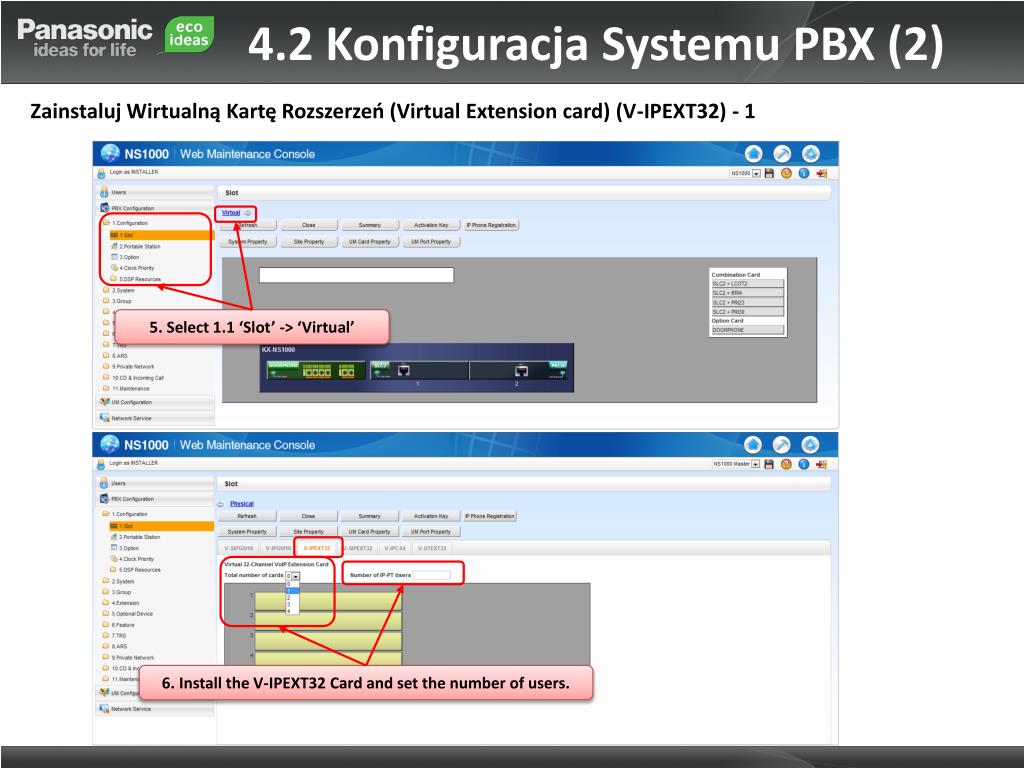Click Site Property in the upper console

tap(308, 242)
